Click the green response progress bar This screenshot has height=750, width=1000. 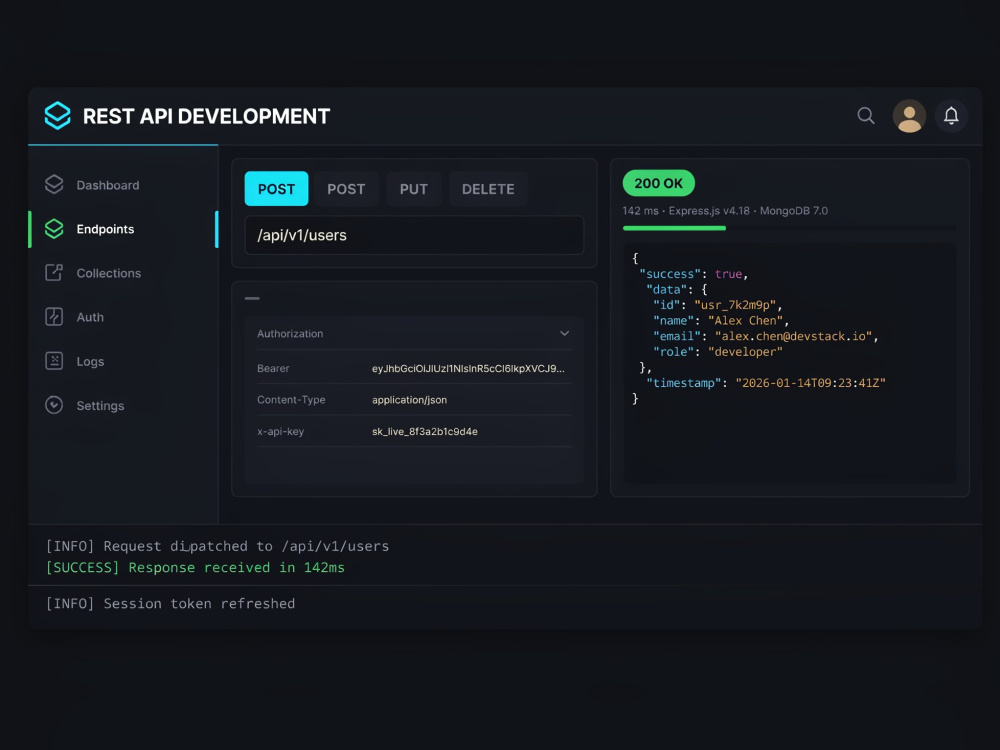[x=674, y=228]
